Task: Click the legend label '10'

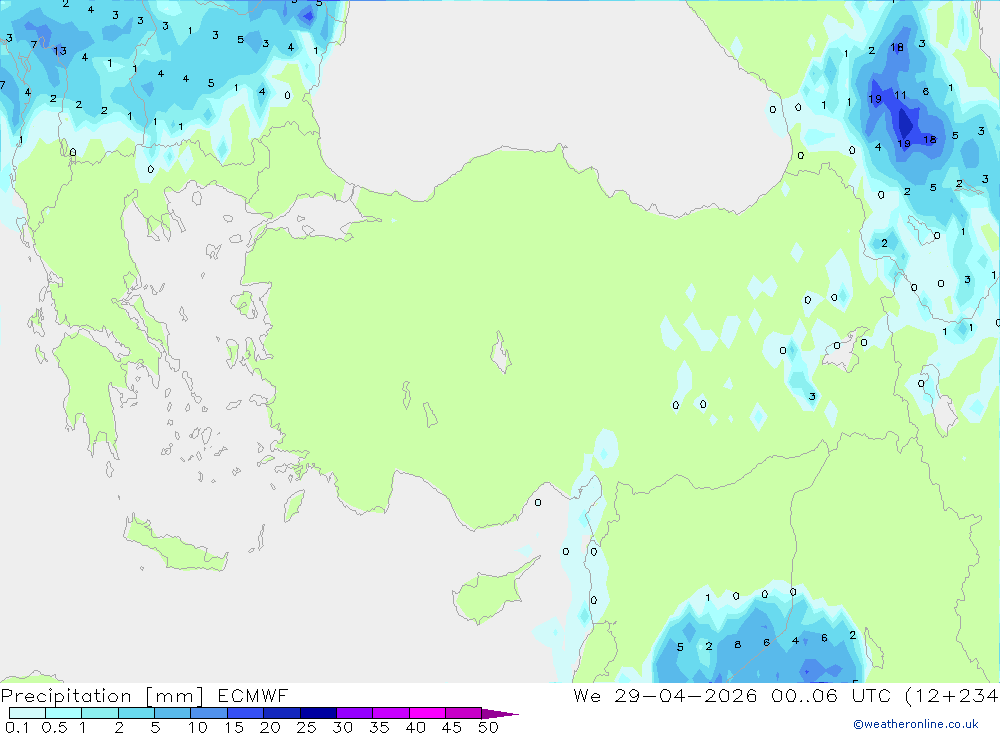Action: click(x=198, y=727)
